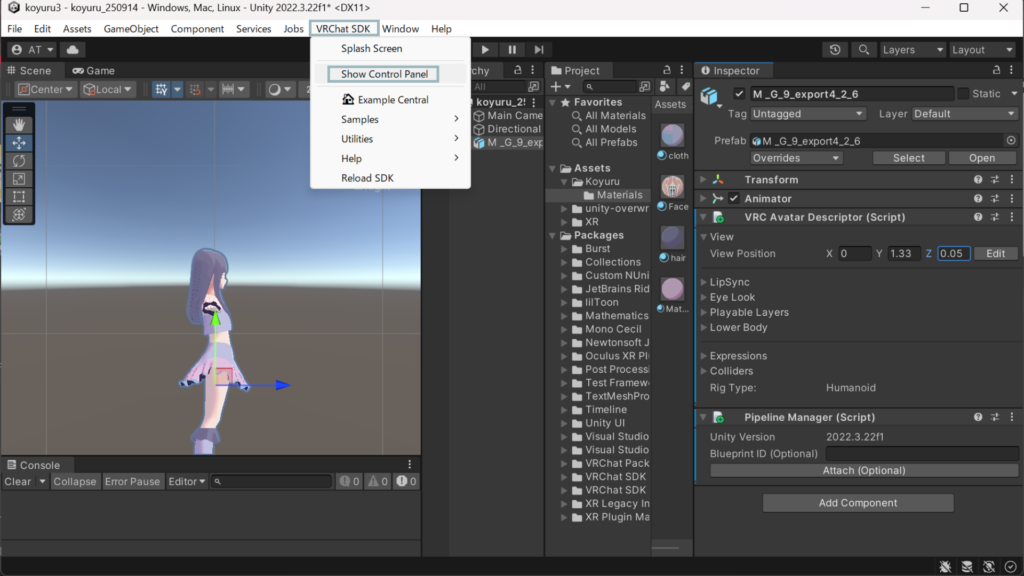This screenshot has width=1024, height=576.
Task: Toggle Error Pause in the Console
Action: click(x=132, y=482)
